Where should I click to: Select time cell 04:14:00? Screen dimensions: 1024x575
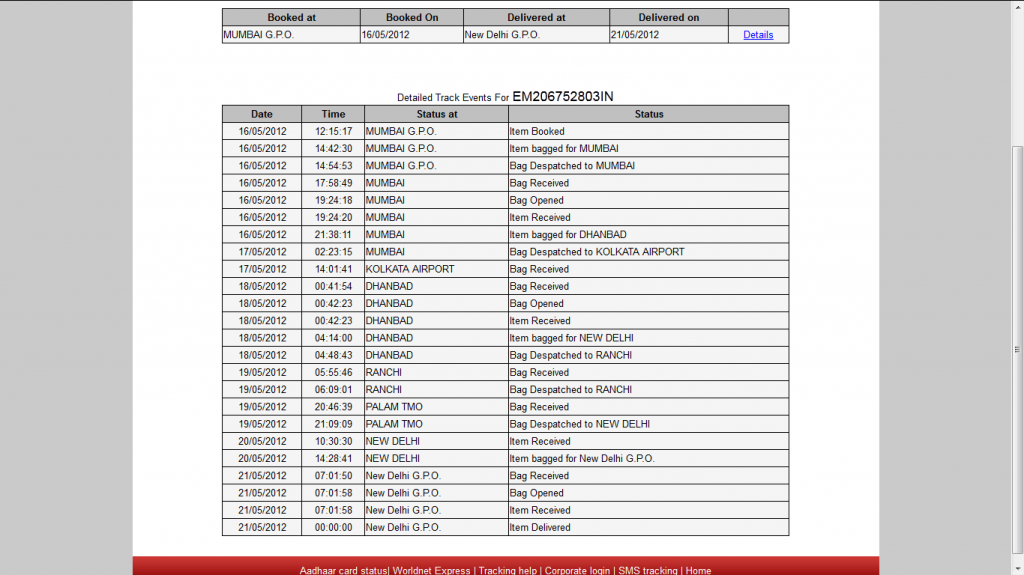tap(333, 338)
